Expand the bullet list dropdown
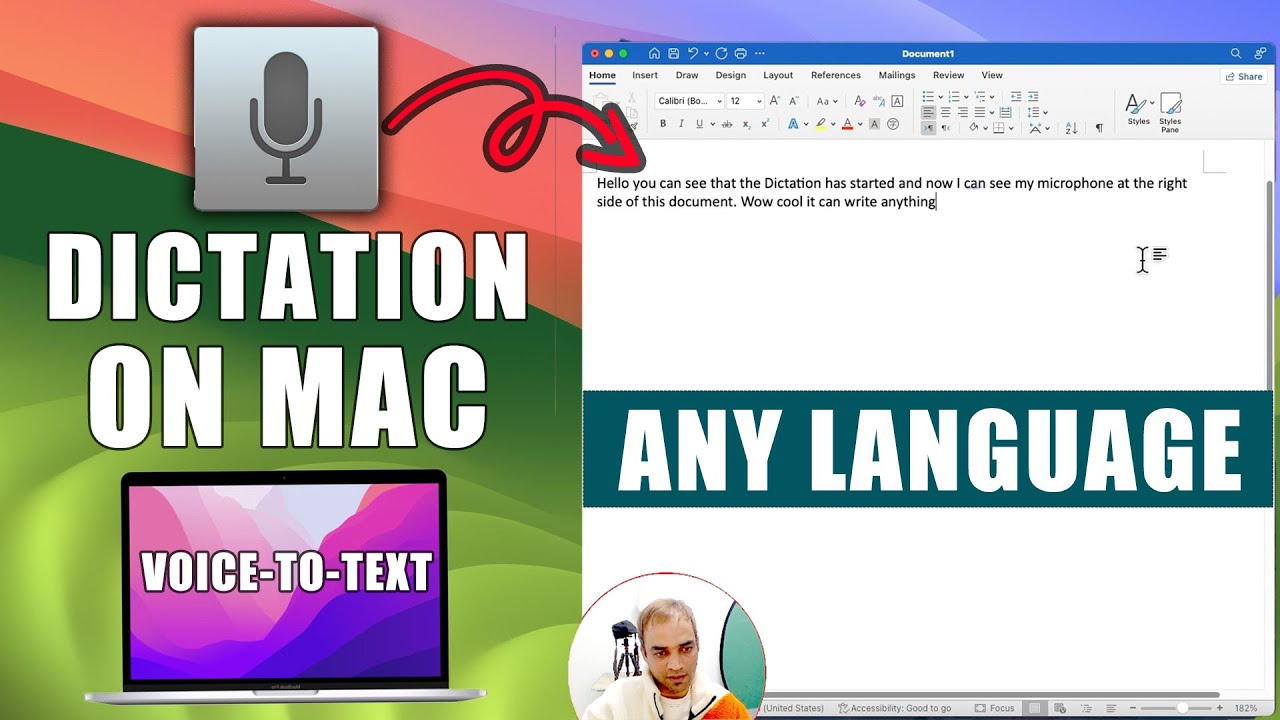The height and width of the screenshot is (720, 1280). point(941,97)
